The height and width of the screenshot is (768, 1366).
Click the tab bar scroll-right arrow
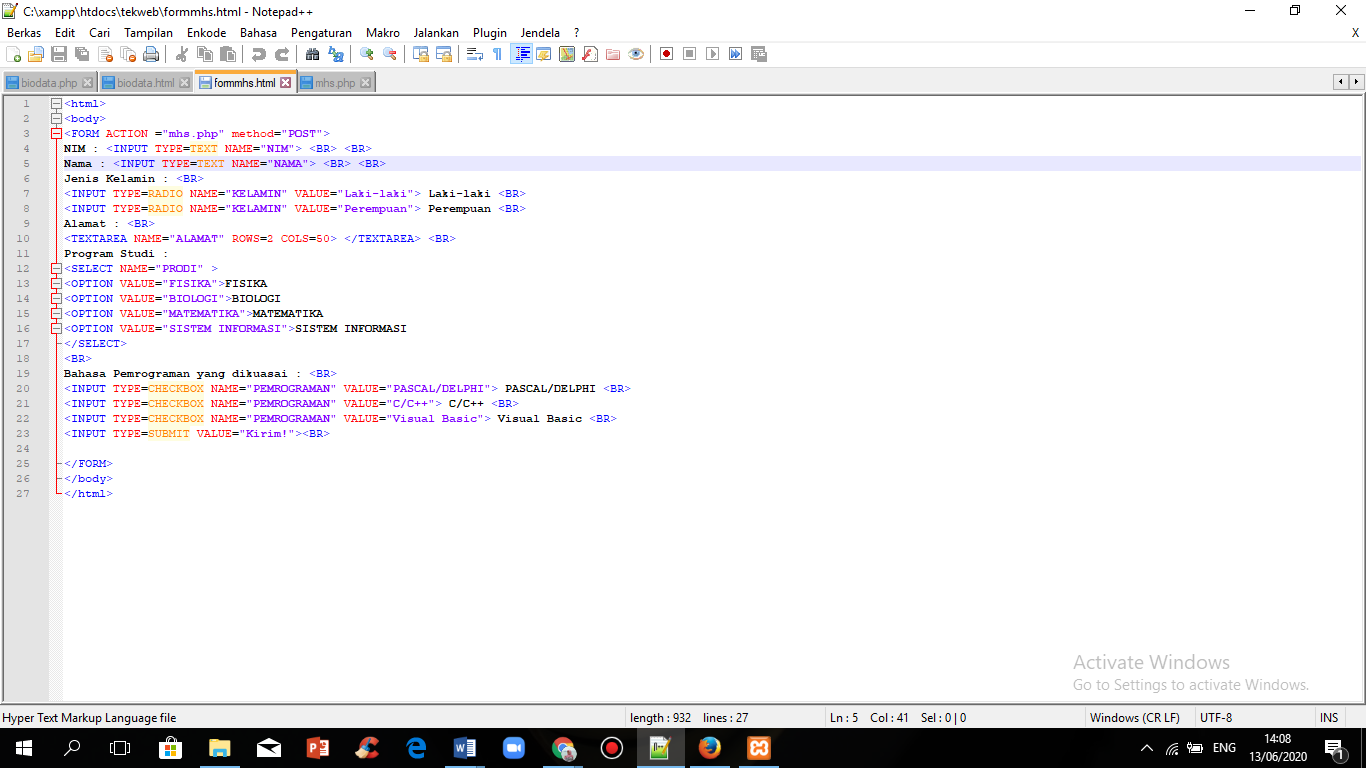[1357, 82]
